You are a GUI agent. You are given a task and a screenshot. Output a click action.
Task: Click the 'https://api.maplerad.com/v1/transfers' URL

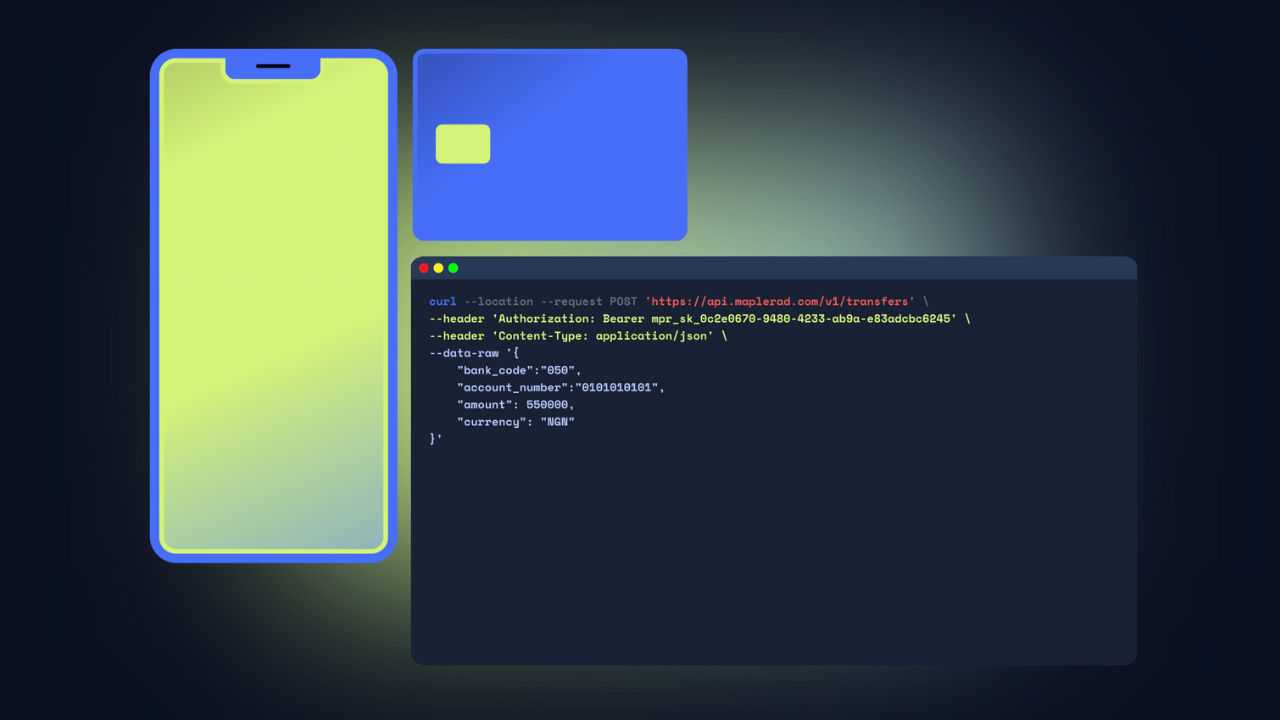click(x=780, y=301)
